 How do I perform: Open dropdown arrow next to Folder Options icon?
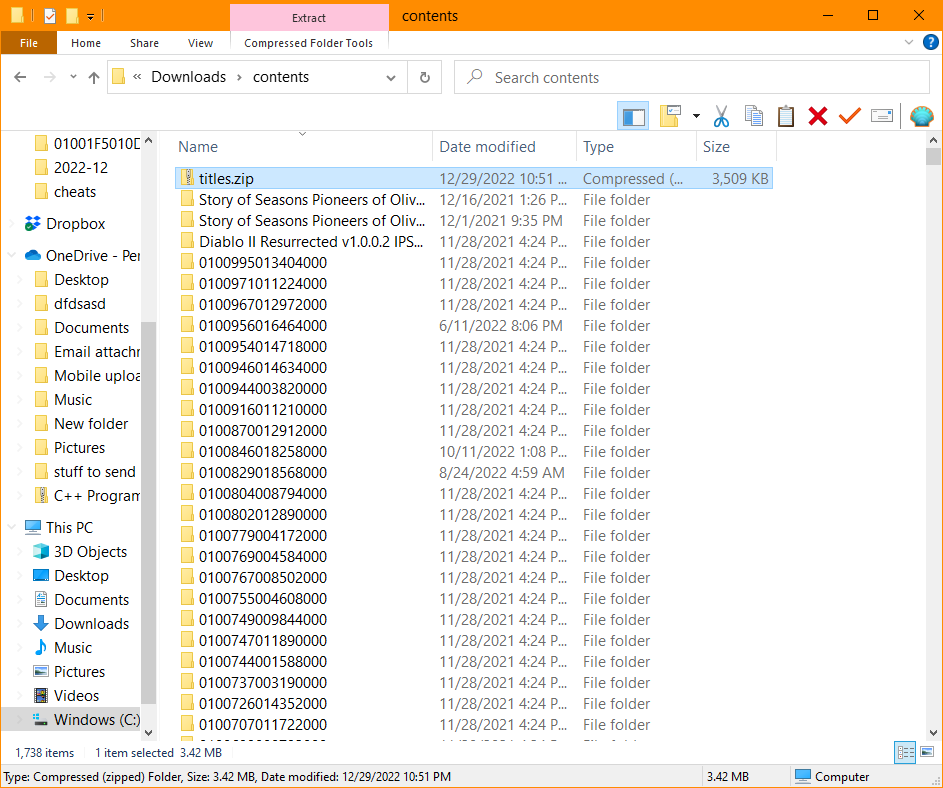[696, 116]
